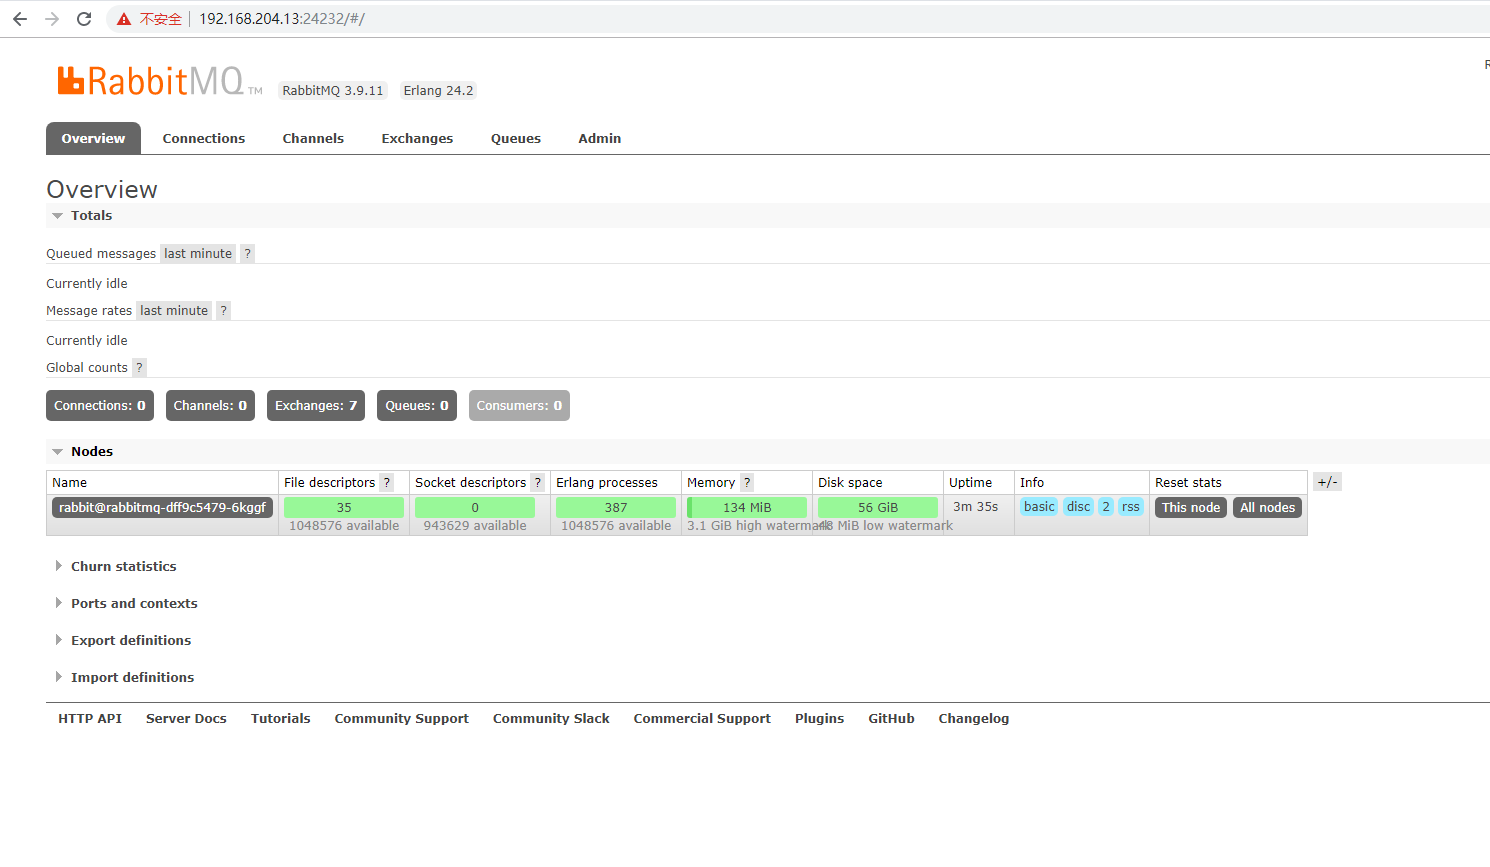1490x867 pixels.
Task: Go back with the browser back arrow
Action: 20,19
